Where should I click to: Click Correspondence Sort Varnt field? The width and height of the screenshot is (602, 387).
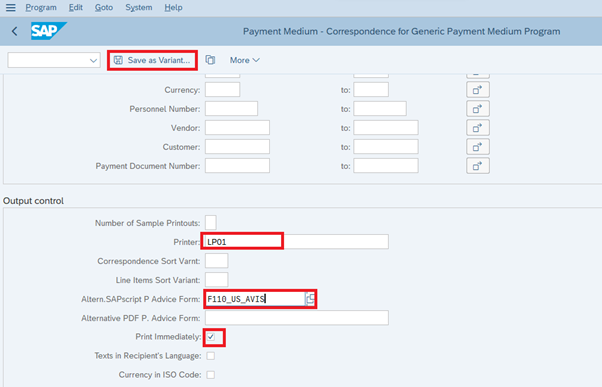(x=217, y=261)
